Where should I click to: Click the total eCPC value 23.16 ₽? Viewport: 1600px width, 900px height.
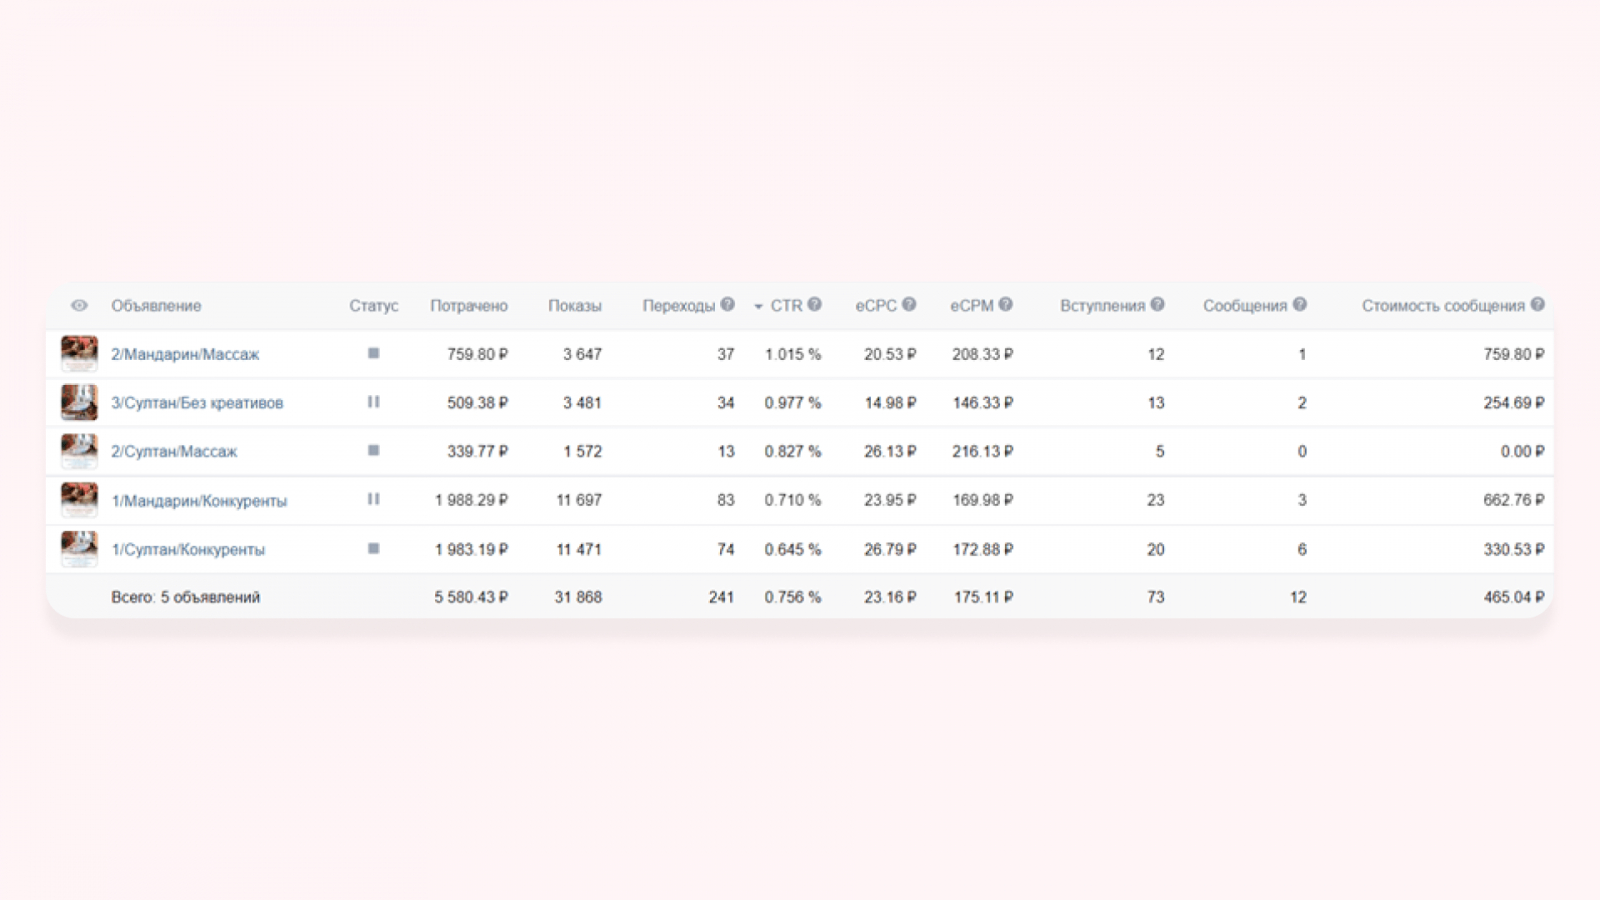(890, 598)
